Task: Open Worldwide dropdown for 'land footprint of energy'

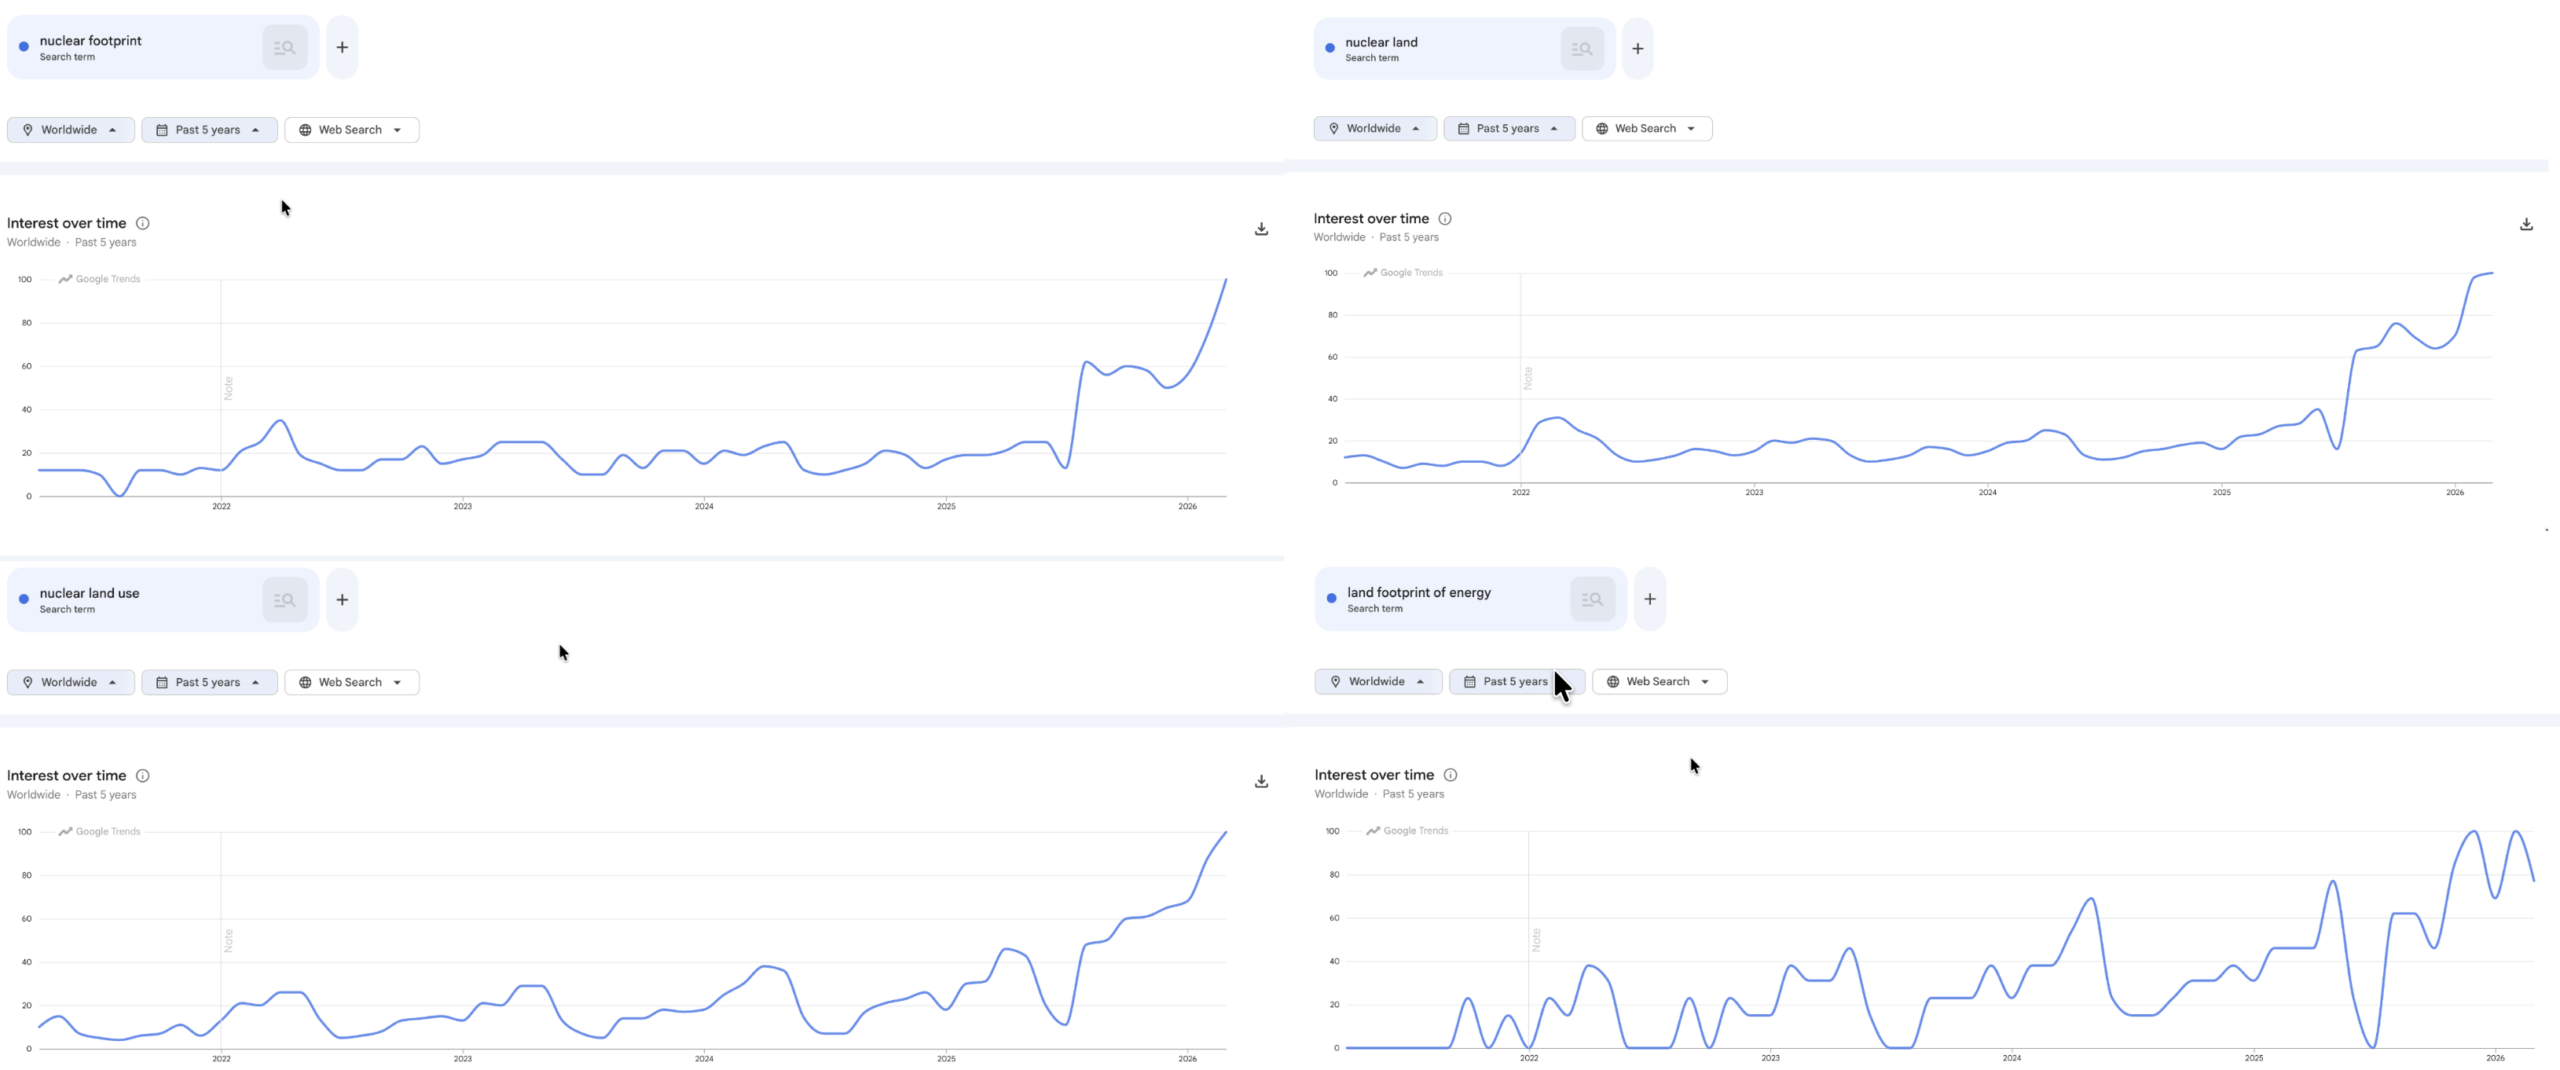Action: 1377,682
